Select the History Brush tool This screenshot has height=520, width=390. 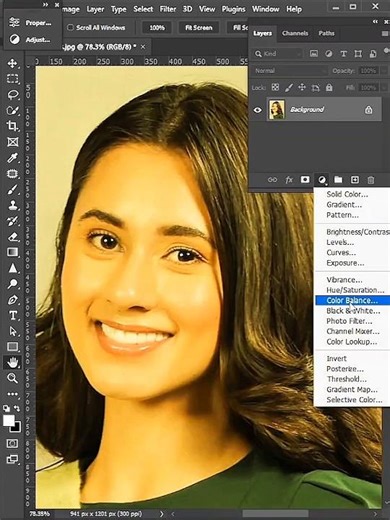pos(13,221)
